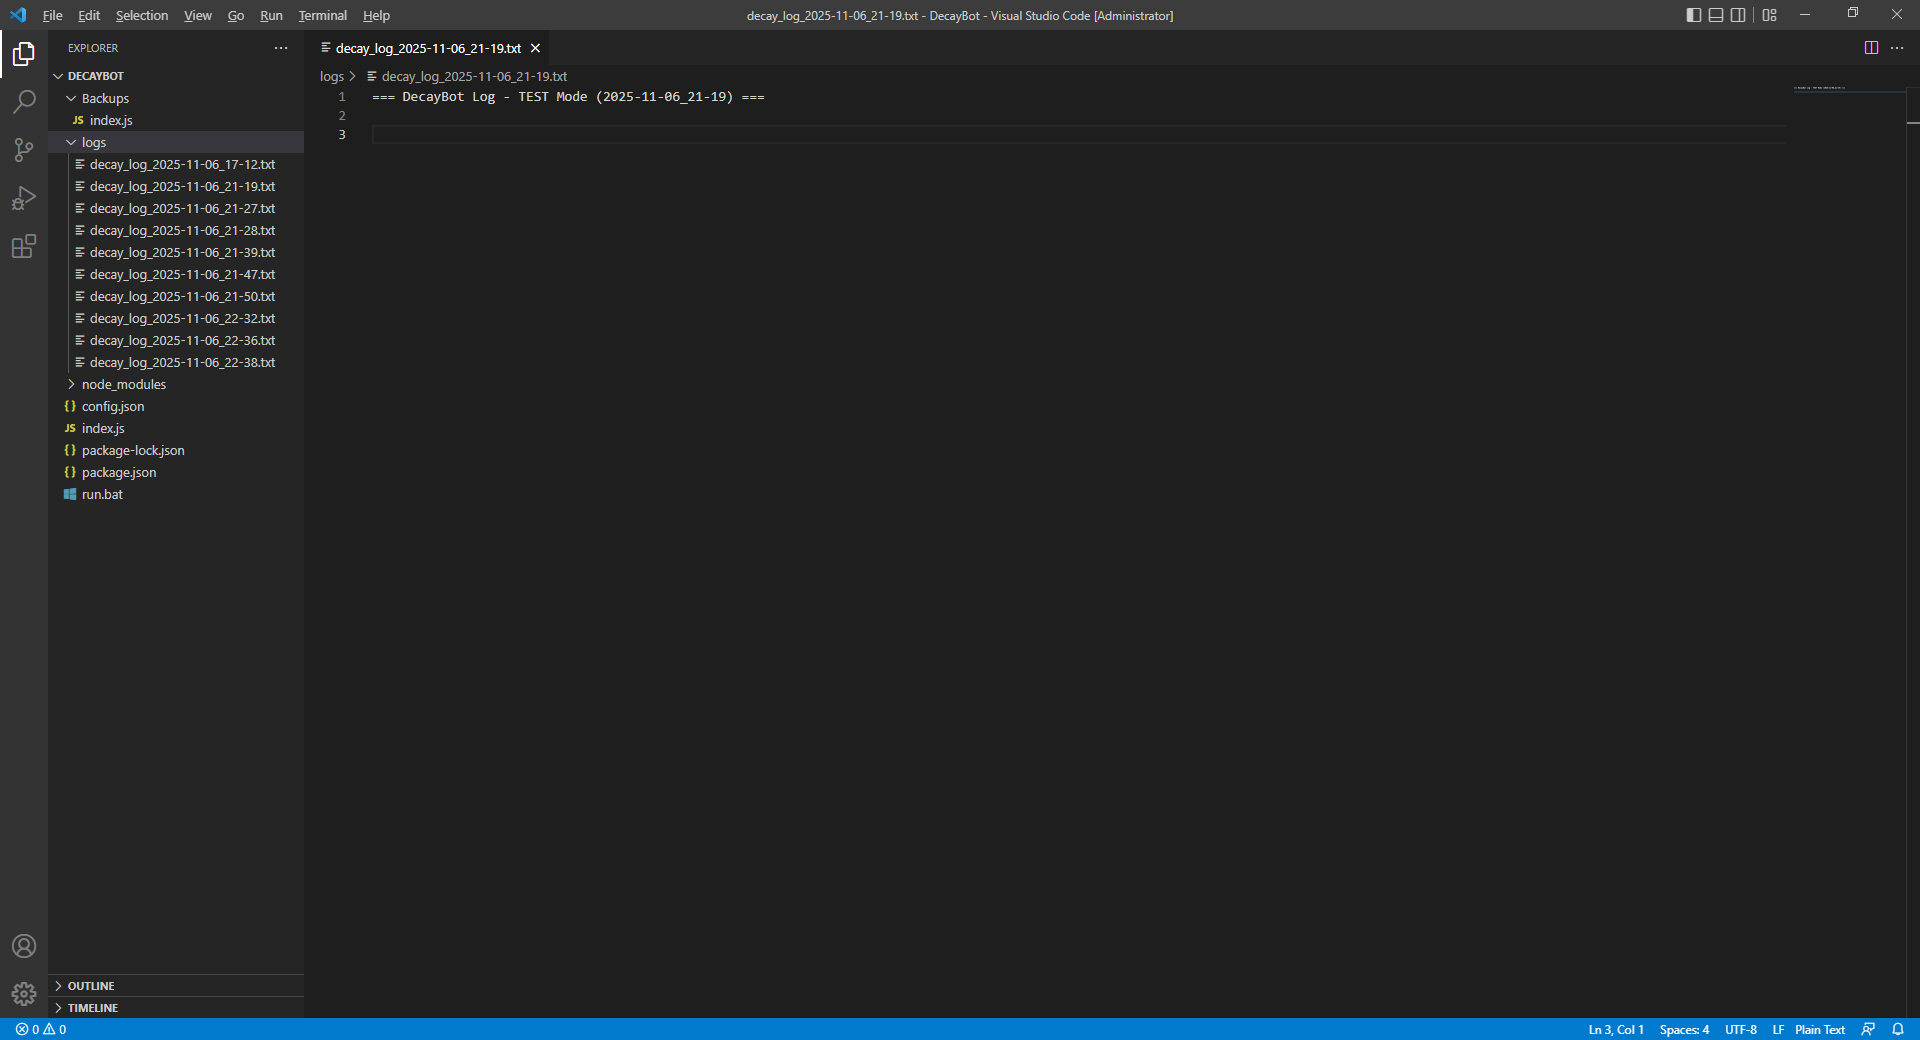Expand the OUTLINE section
The width and height of the screenshot is (1920, 1040).
pyautogui.click(x=176, y=986)
